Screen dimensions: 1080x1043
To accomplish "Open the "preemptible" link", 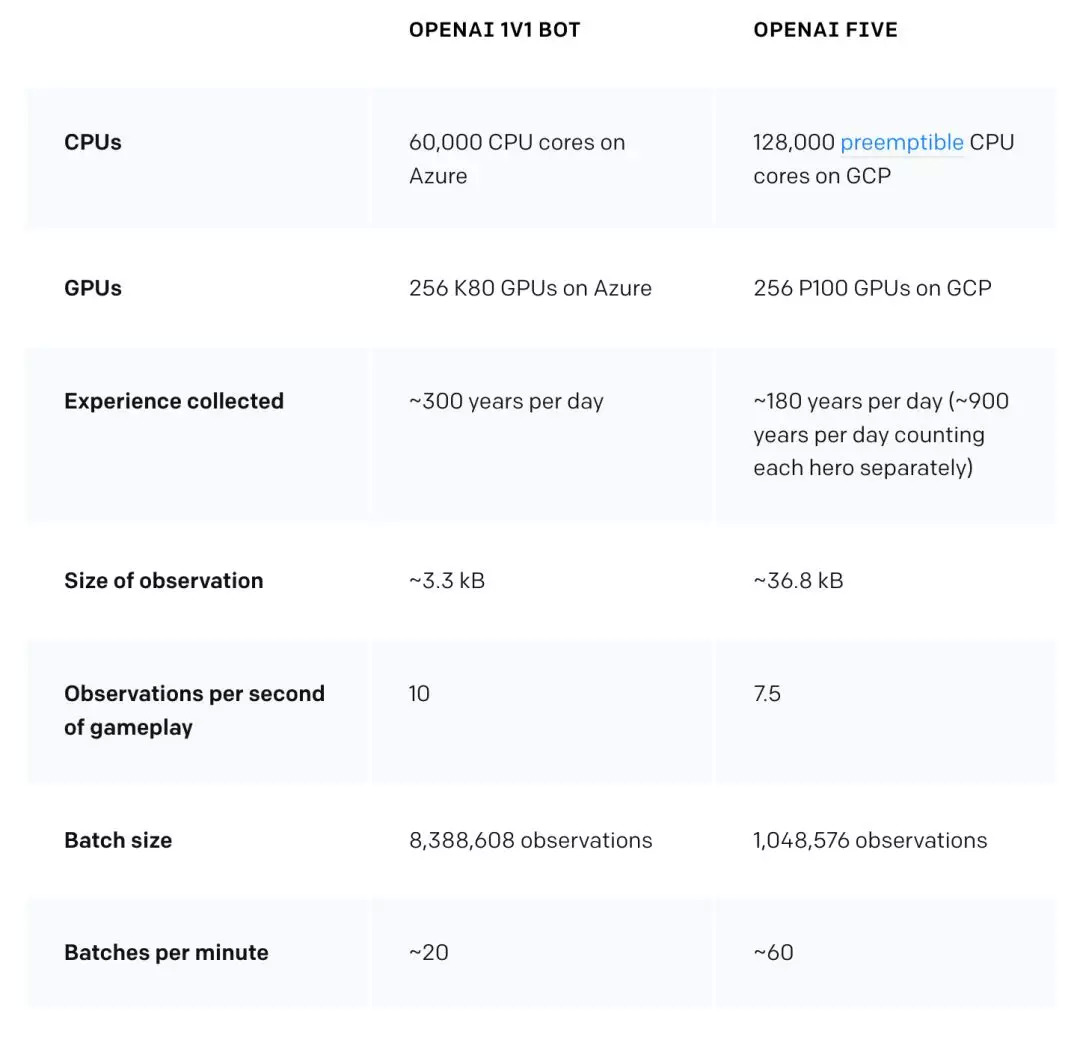I will tap(901, 142).
